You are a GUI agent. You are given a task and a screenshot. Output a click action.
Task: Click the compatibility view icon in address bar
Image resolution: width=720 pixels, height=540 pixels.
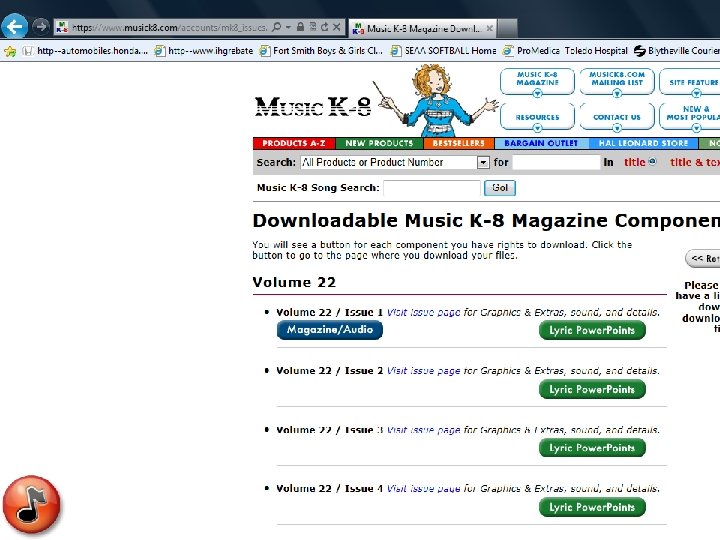coord(313,27)
